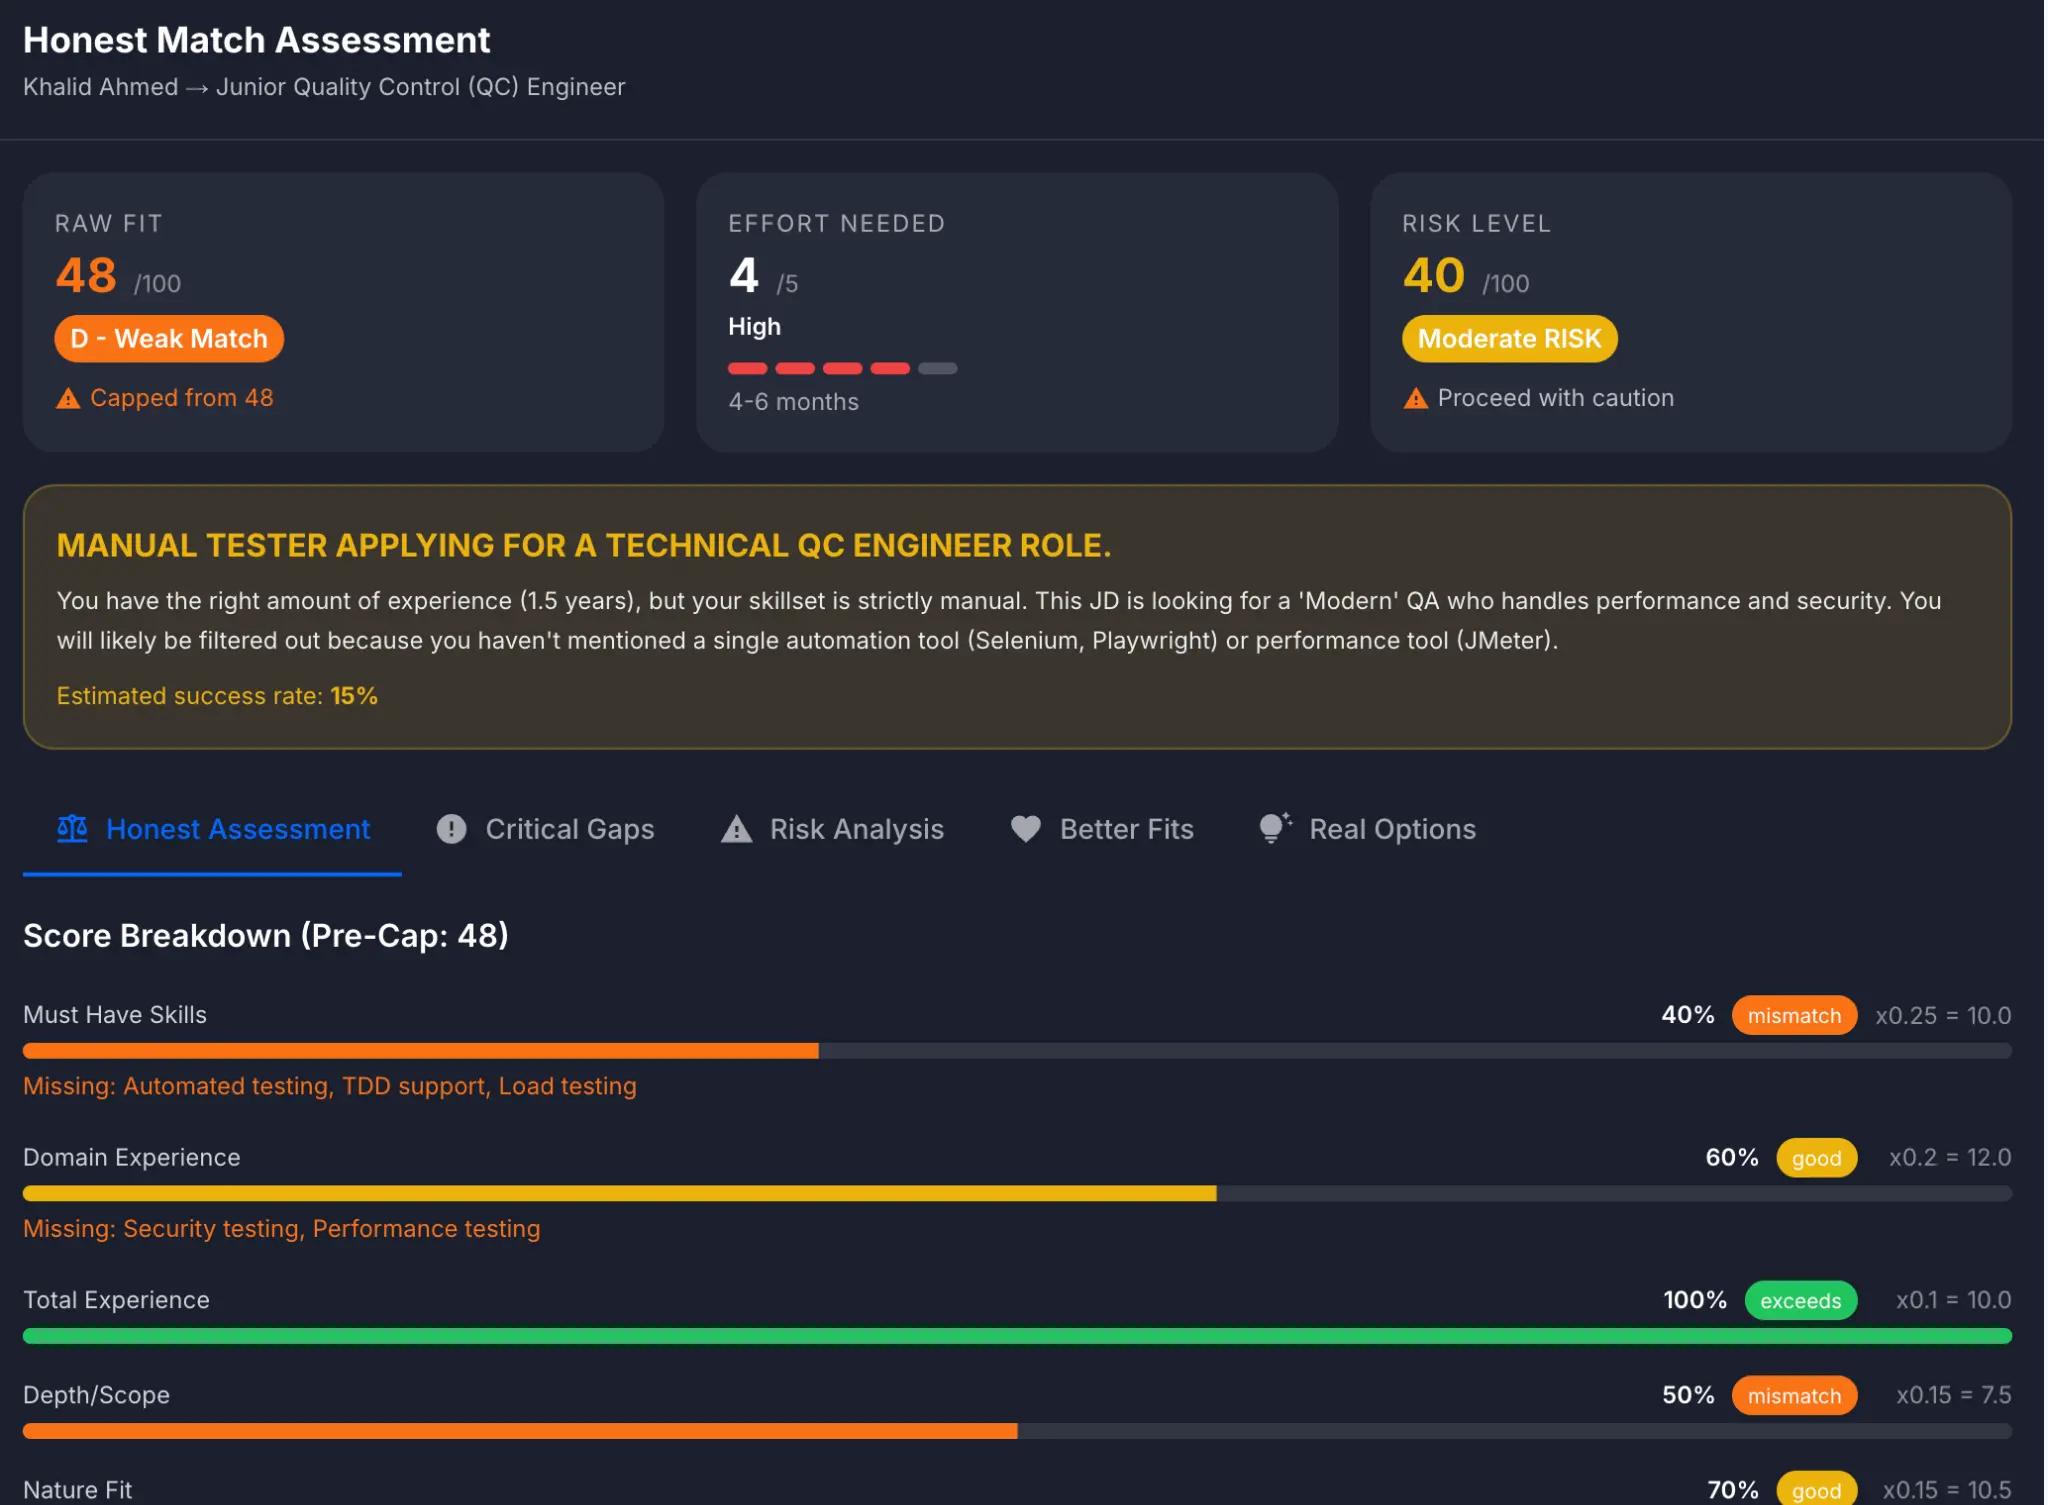
Task: Click the Must Have Skills progress bar
Action: pos(1016,1050)
